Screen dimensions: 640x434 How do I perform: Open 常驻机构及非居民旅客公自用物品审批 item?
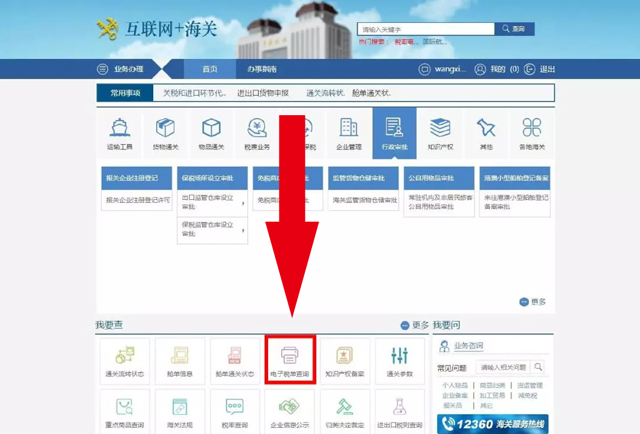coord(440,202)
